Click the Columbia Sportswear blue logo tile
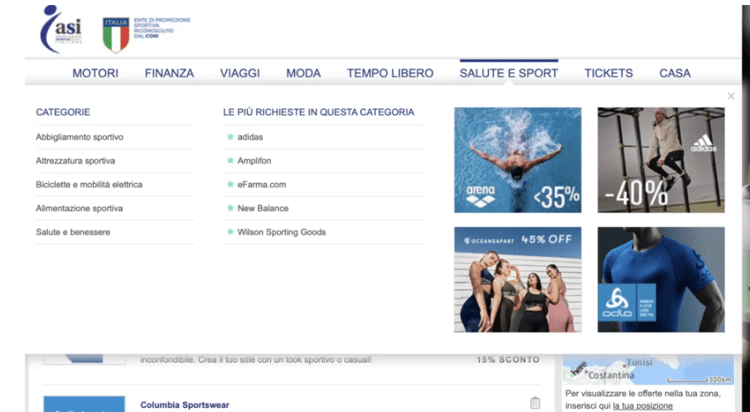750x412 pixels. [84, 404]
